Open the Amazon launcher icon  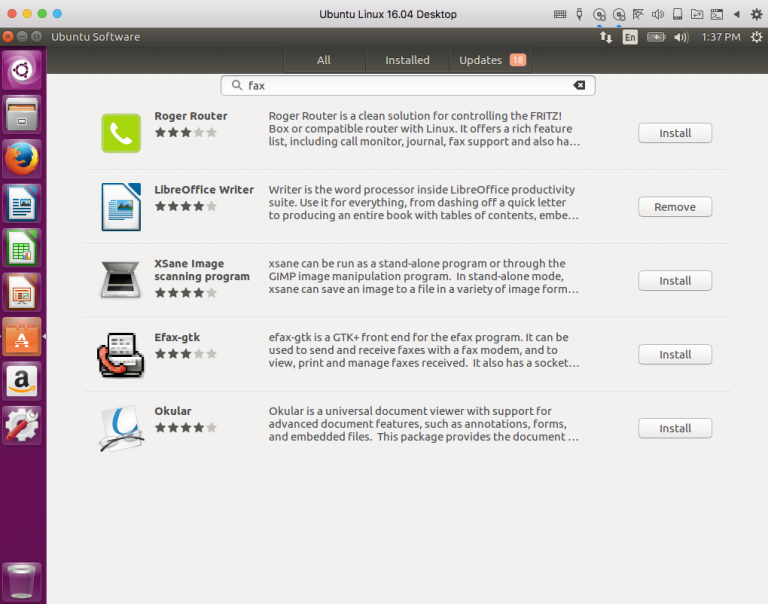[x=22, y=381]
